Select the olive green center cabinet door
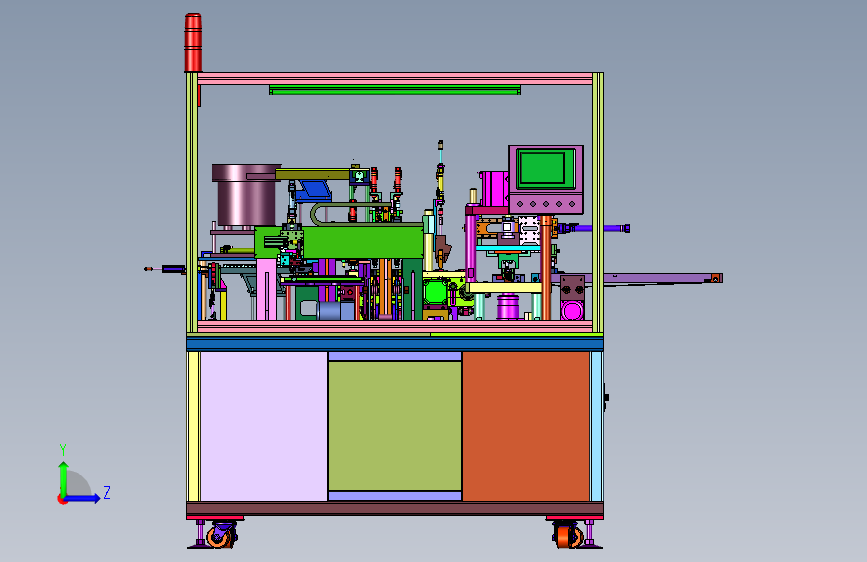The image size is (867, 562). 395,426
